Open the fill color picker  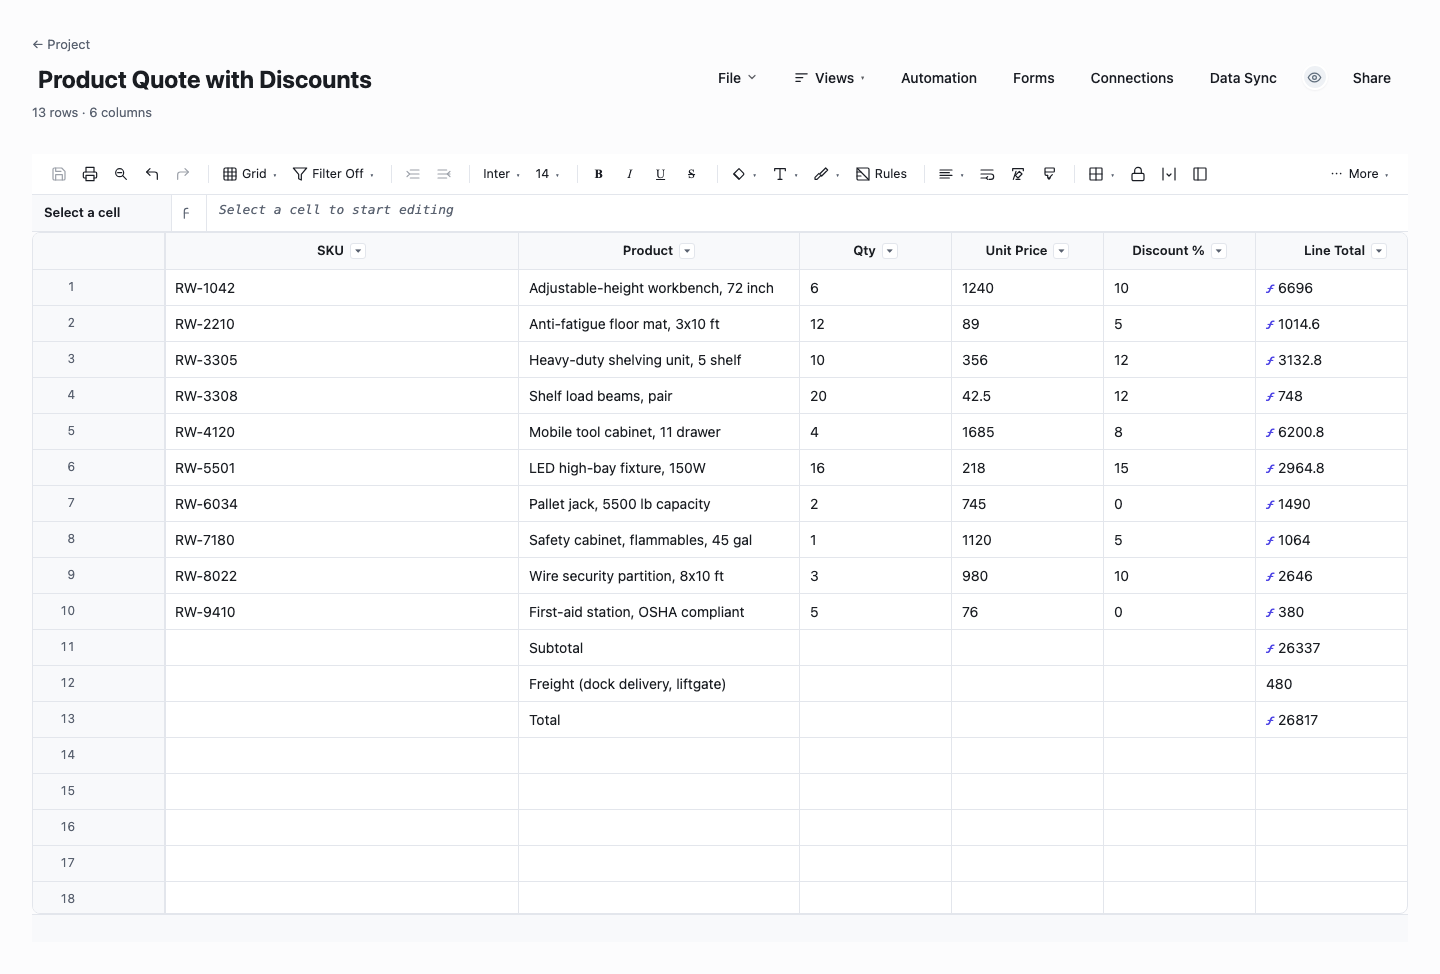744,174
